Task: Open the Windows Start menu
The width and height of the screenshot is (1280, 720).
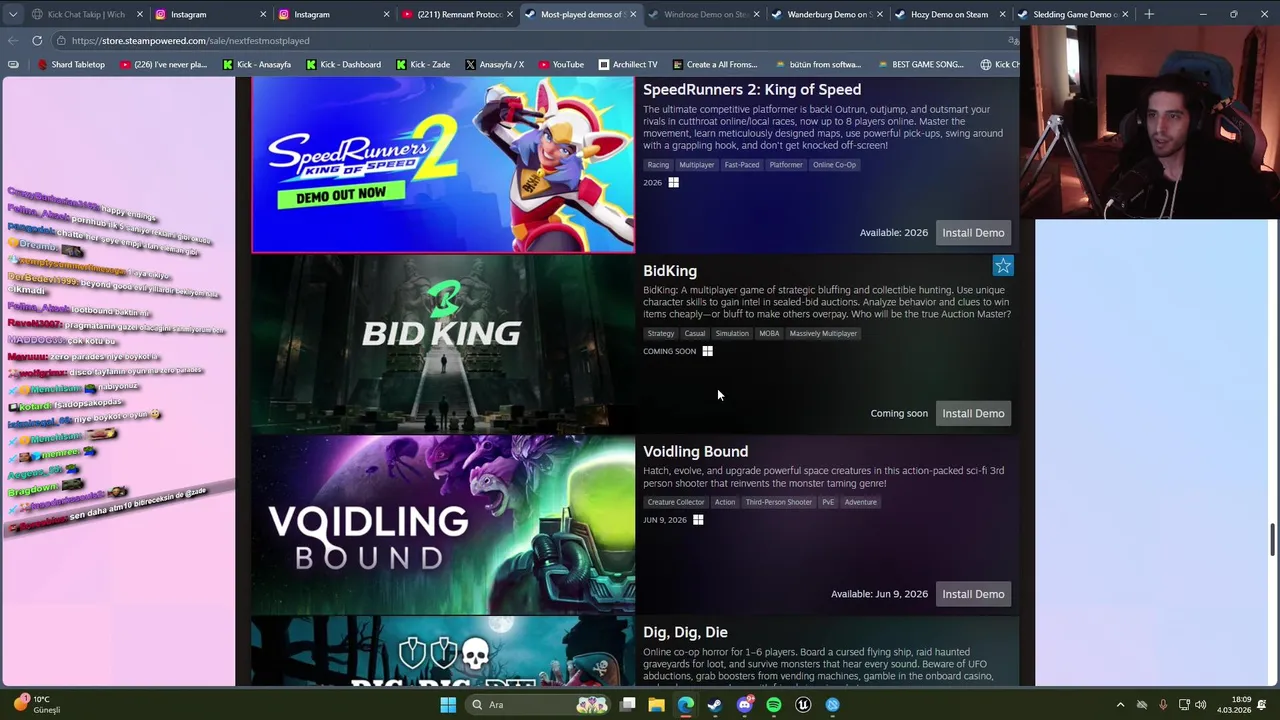Action: tap(448, 705)
